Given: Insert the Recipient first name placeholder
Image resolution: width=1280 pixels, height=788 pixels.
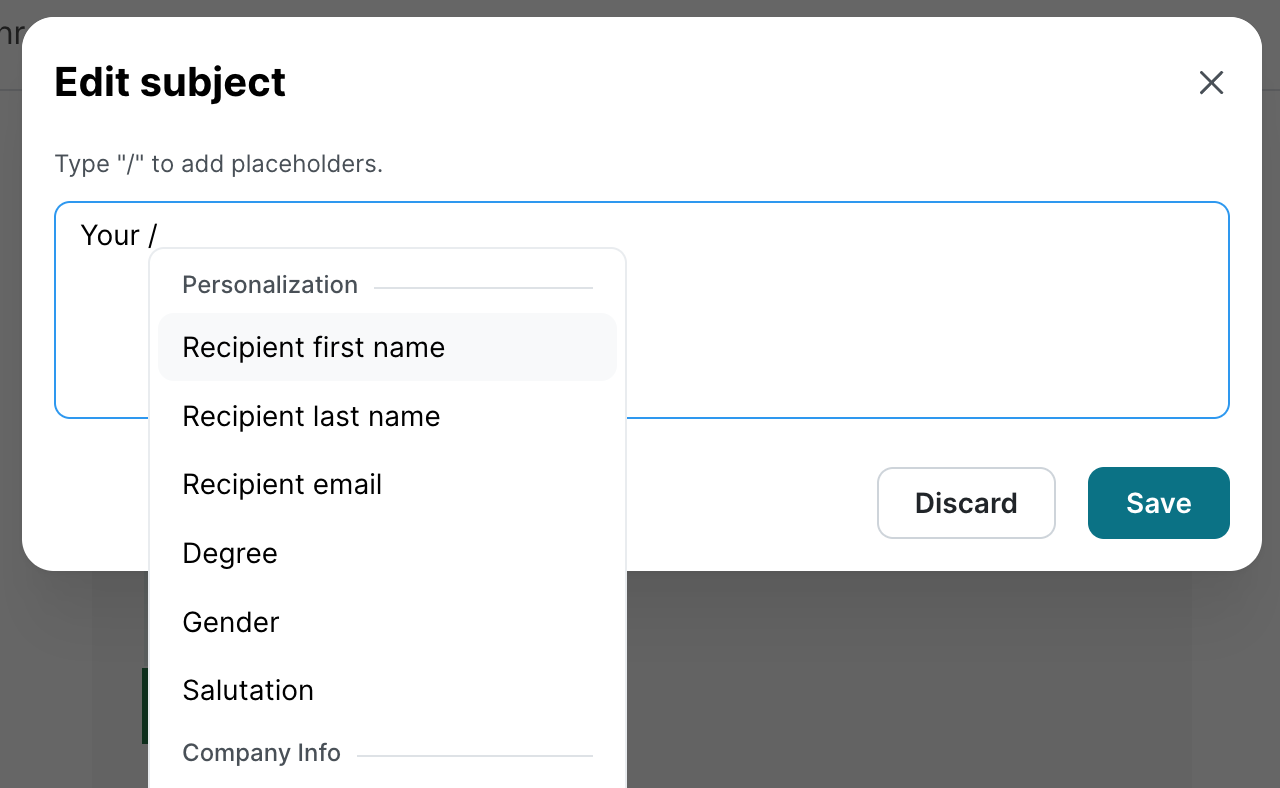Looking at the screenshot, I should pos(313,348).
